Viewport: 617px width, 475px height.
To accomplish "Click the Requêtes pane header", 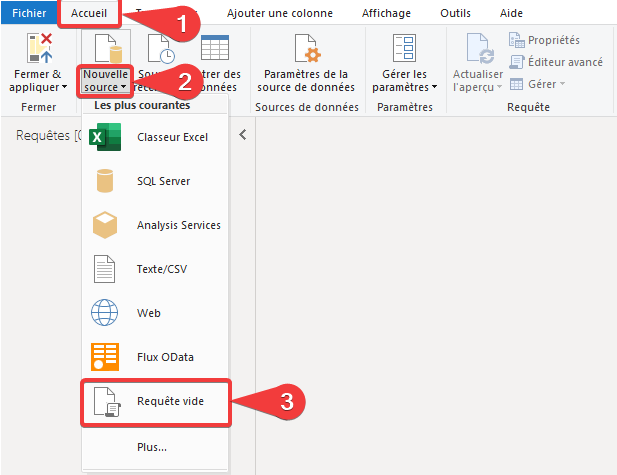I will click(49, 135).
